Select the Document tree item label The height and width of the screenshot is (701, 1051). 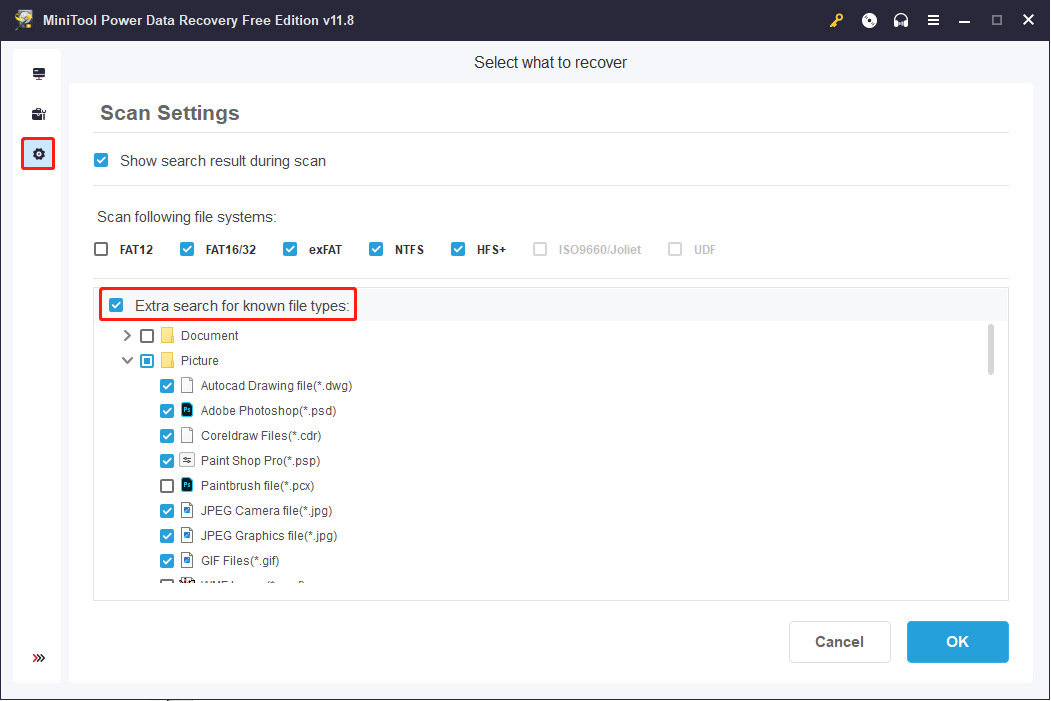[x=210, y=335]
